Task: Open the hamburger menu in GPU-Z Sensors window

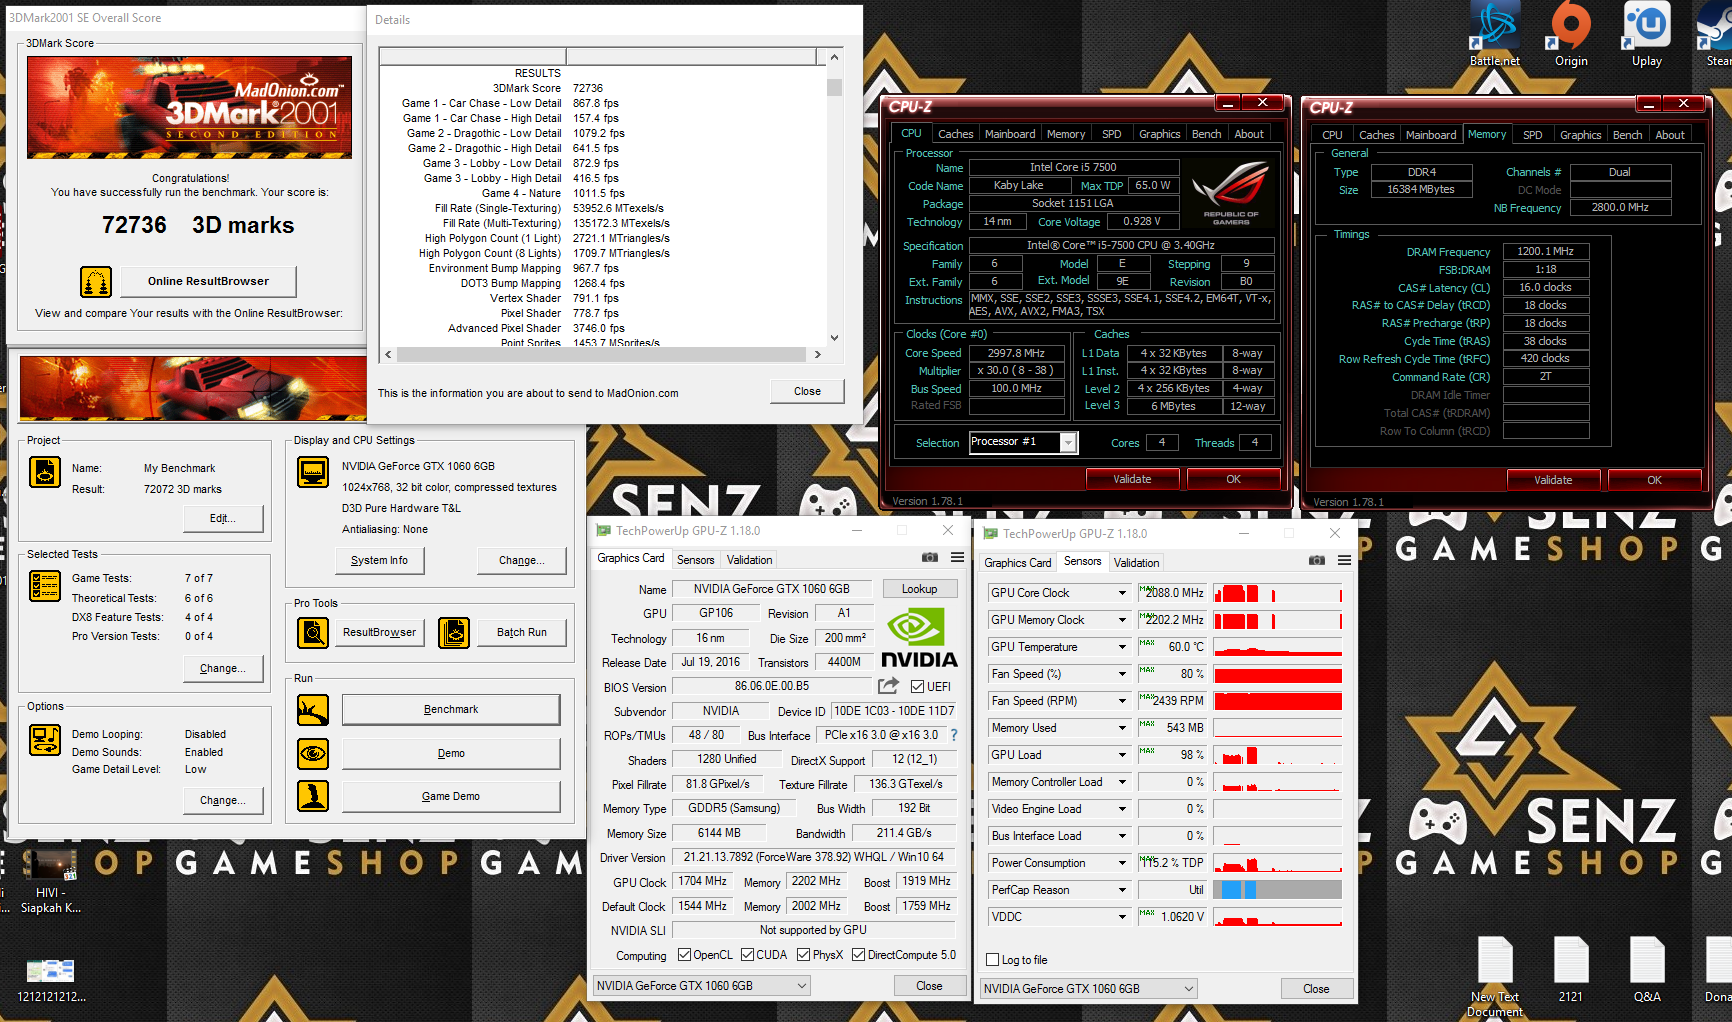Action: click(x=1344, y=561)
